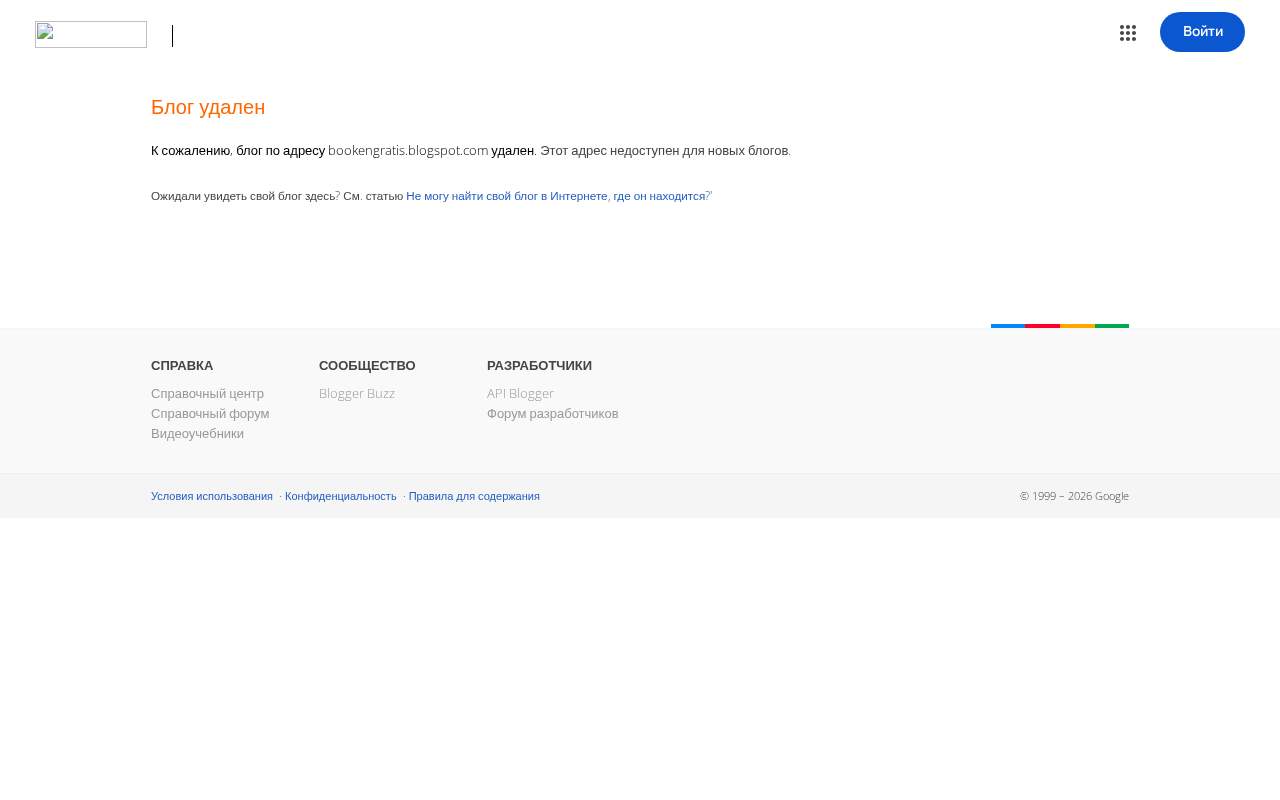Open API Blogger developer link

coord(520,394)
